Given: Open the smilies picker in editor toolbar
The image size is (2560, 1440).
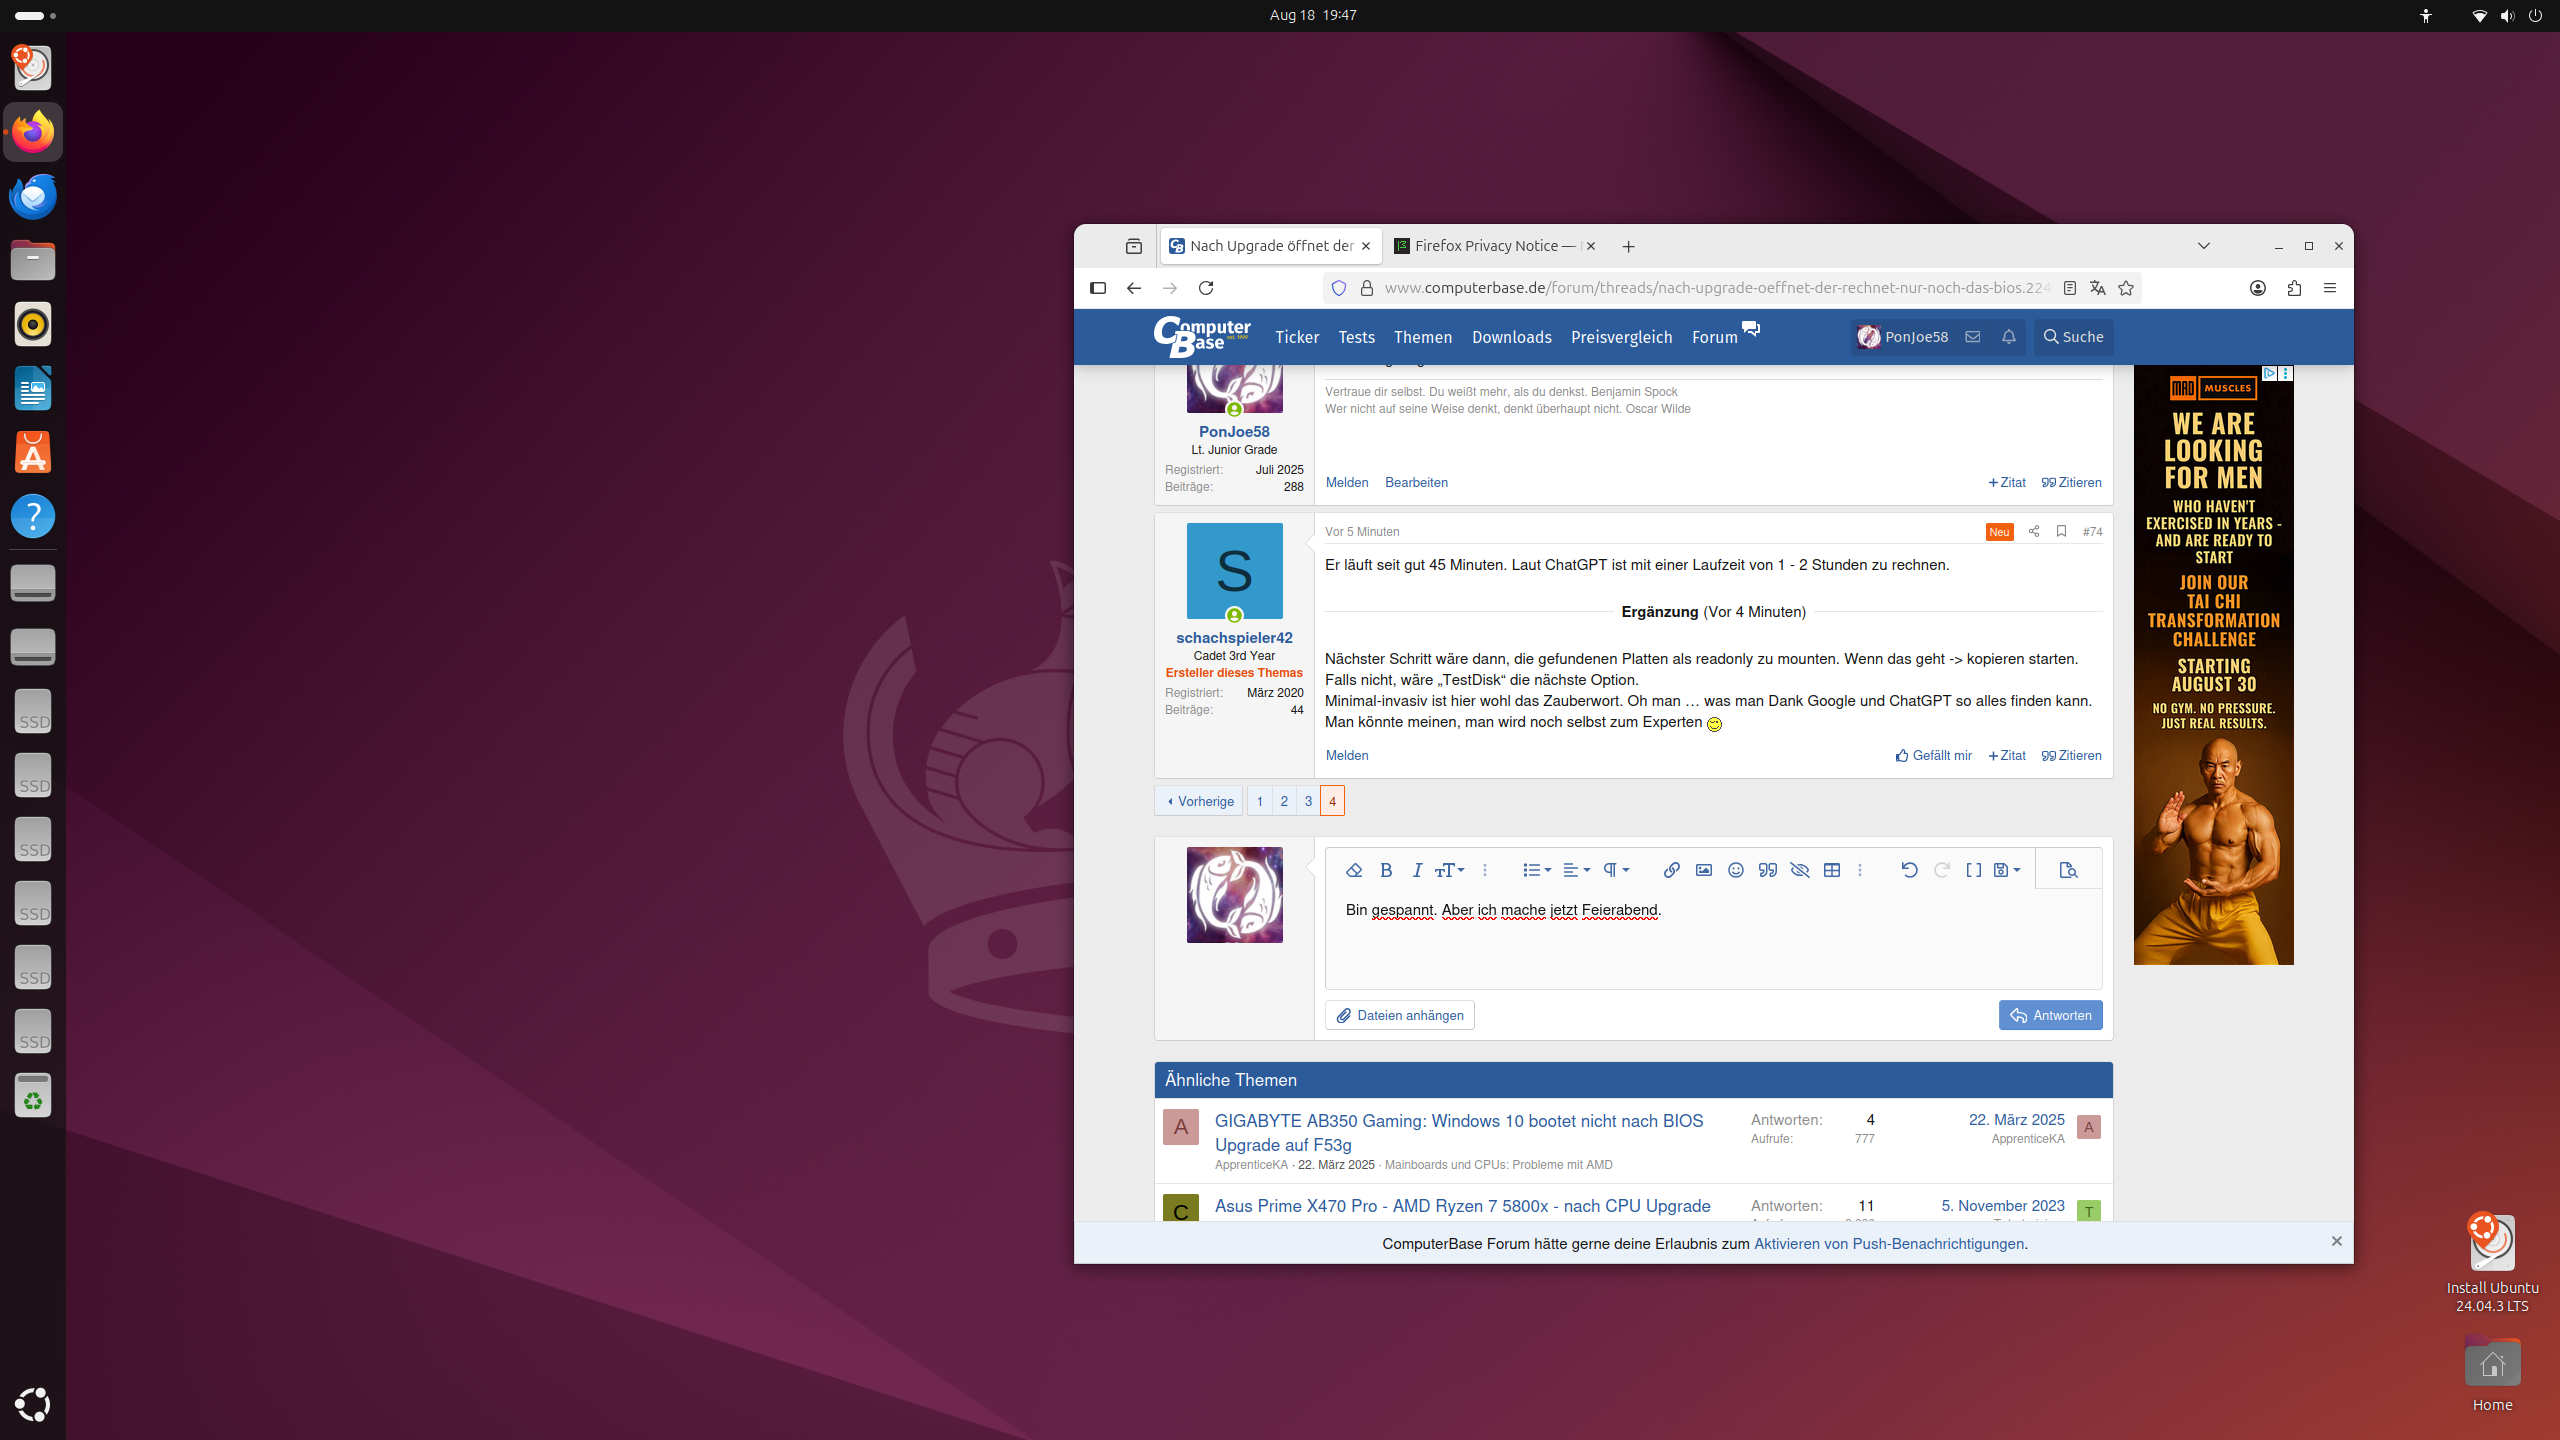Looking at the screenshot, I should (1735, 870).
